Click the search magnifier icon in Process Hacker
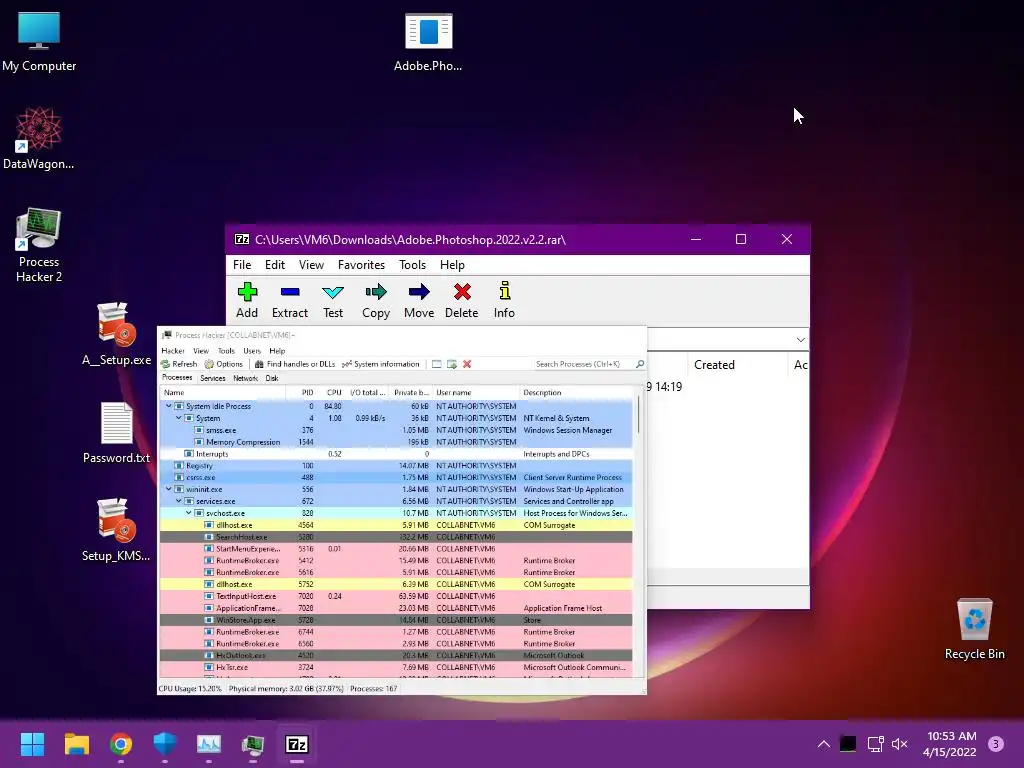Screen dimensions: 1024x768 (640, 364)
